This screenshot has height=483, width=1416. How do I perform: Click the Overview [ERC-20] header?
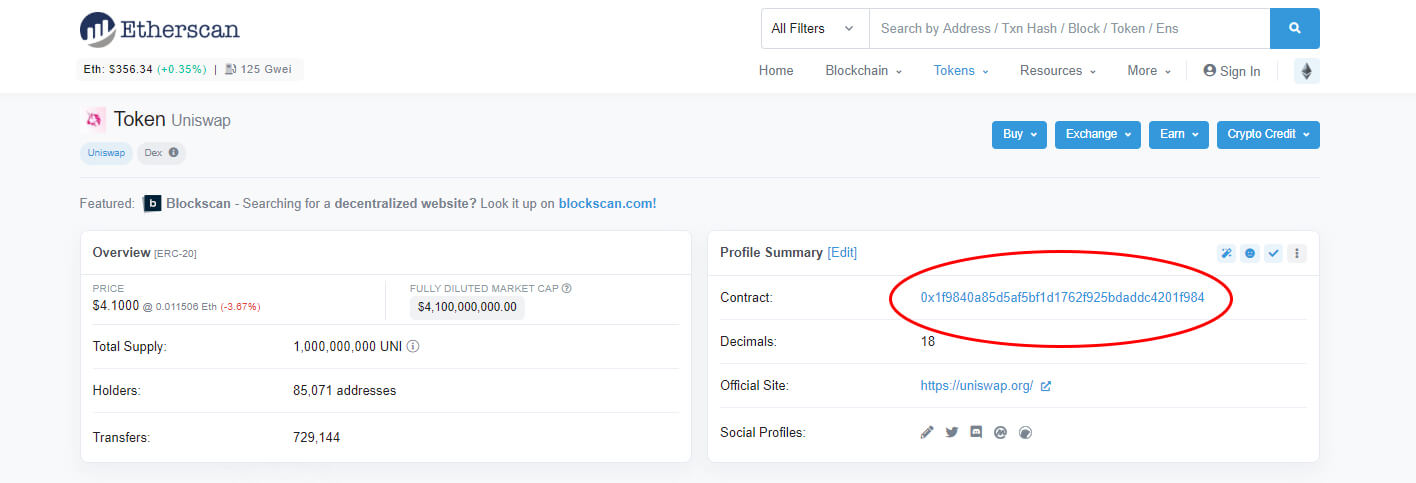(144, 253)
